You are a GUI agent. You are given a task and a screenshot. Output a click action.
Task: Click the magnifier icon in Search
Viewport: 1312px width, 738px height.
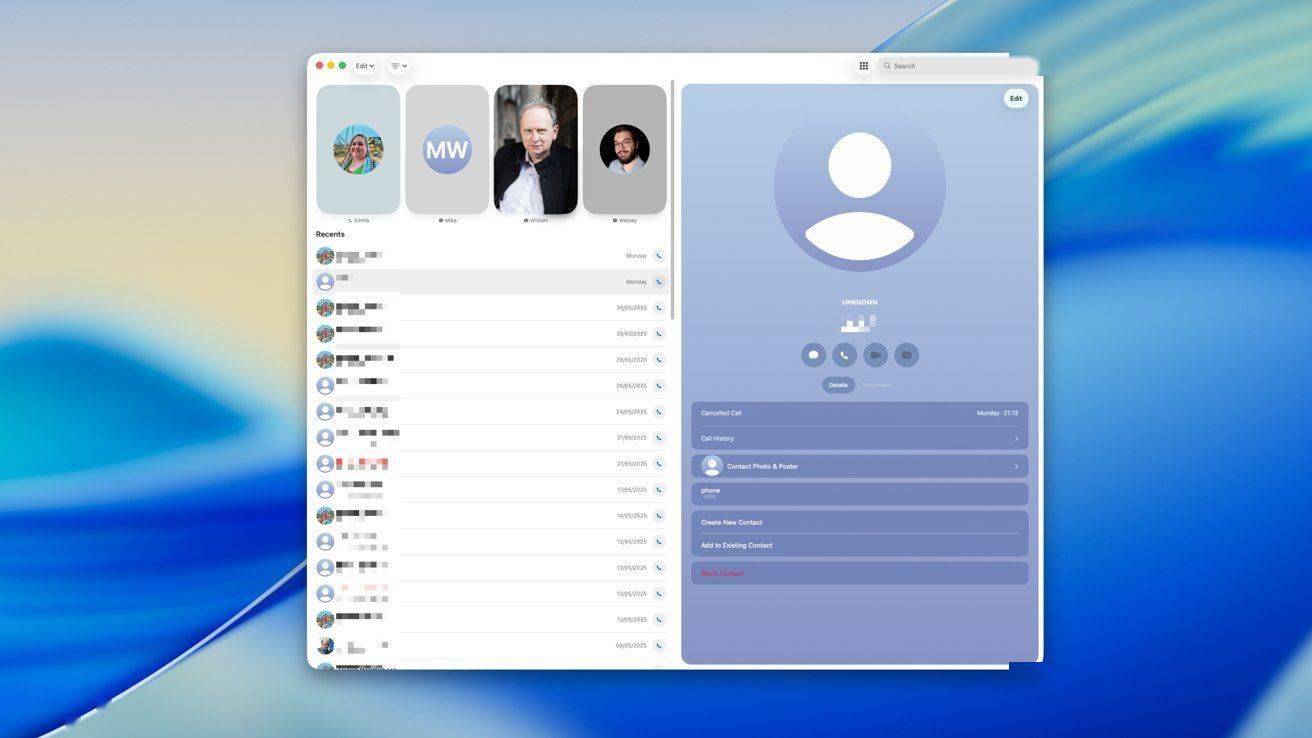[x=887, y=66]
